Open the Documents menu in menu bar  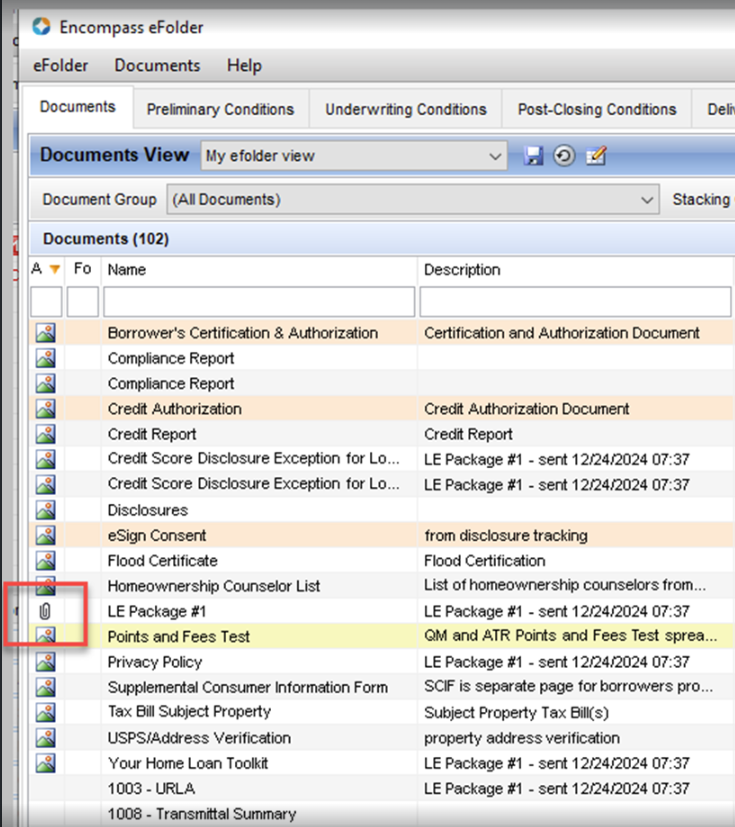[x=157, y=65]
